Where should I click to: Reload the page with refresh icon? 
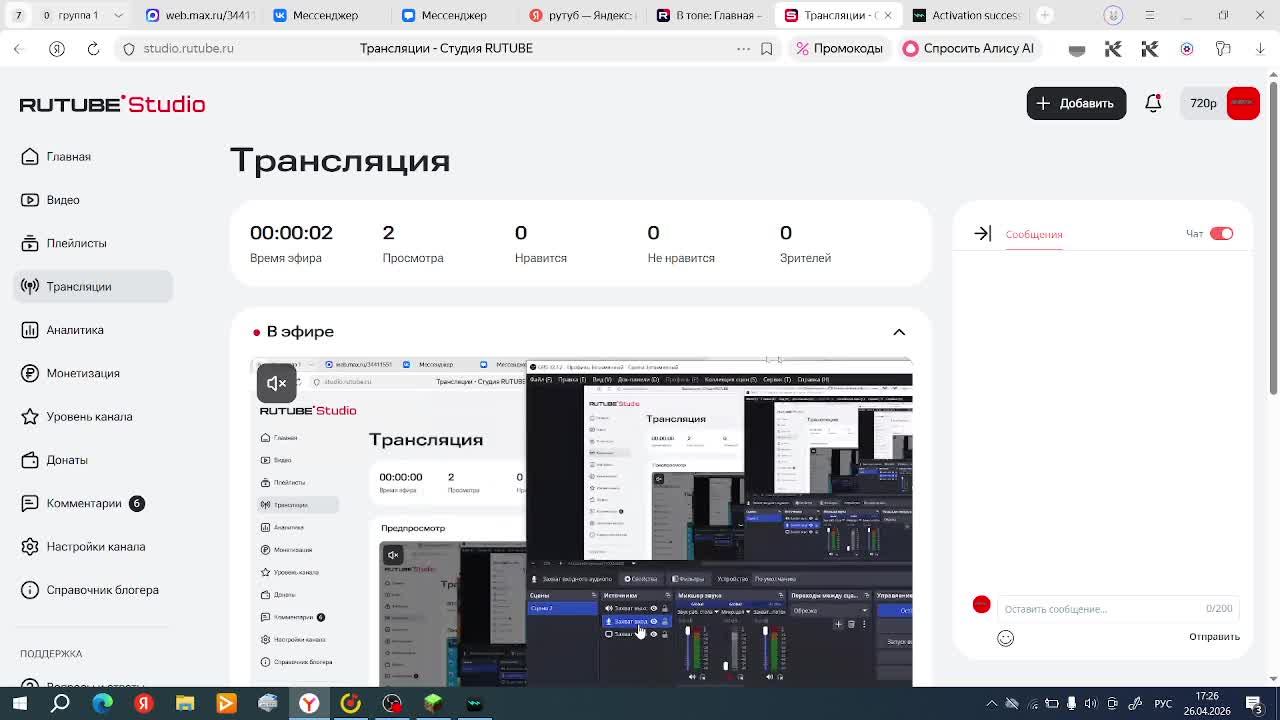click(x=93, y=48)
